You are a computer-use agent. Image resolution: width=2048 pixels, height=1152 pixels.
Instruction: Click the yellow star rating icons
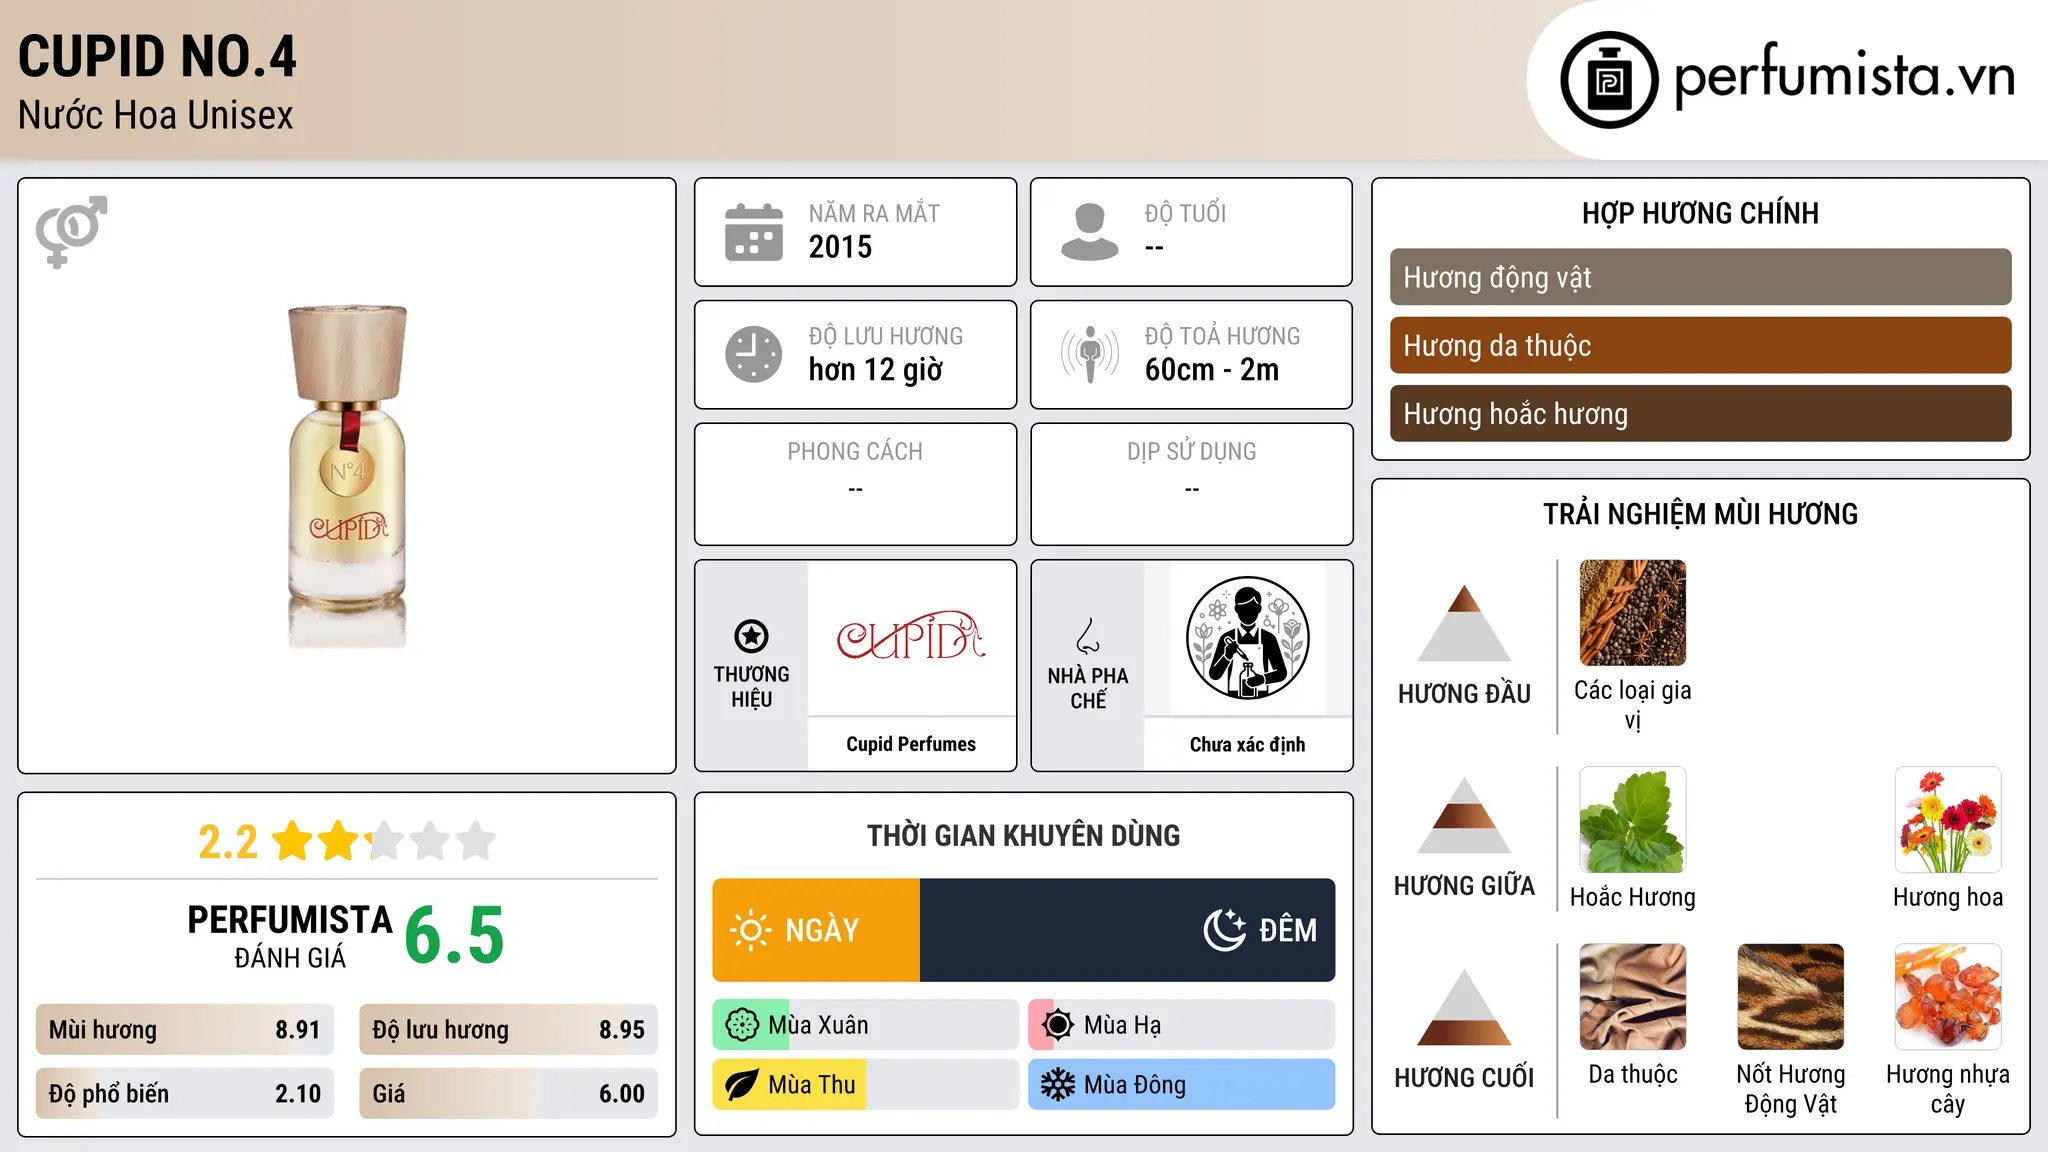pyautogui.click(x=384, y=841)
